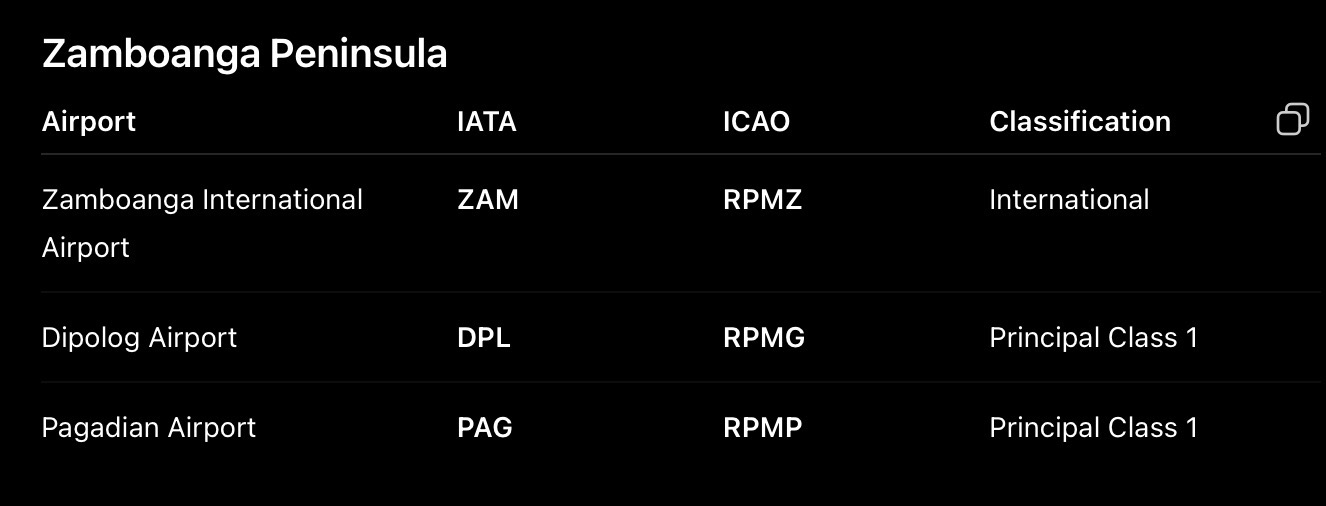1326x506 pixels.
Task: Select the Zamboanga Peninsula heading
Action: click(x=245, y=55)
